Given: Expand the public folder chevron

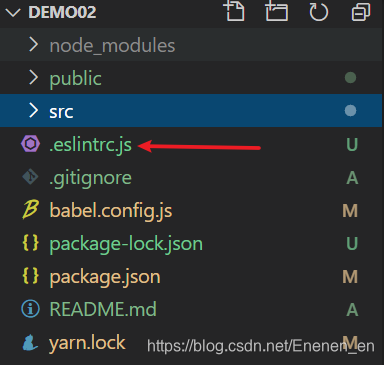Looking at the screenshot, I should pyautogui.click(x=33, y=78).
